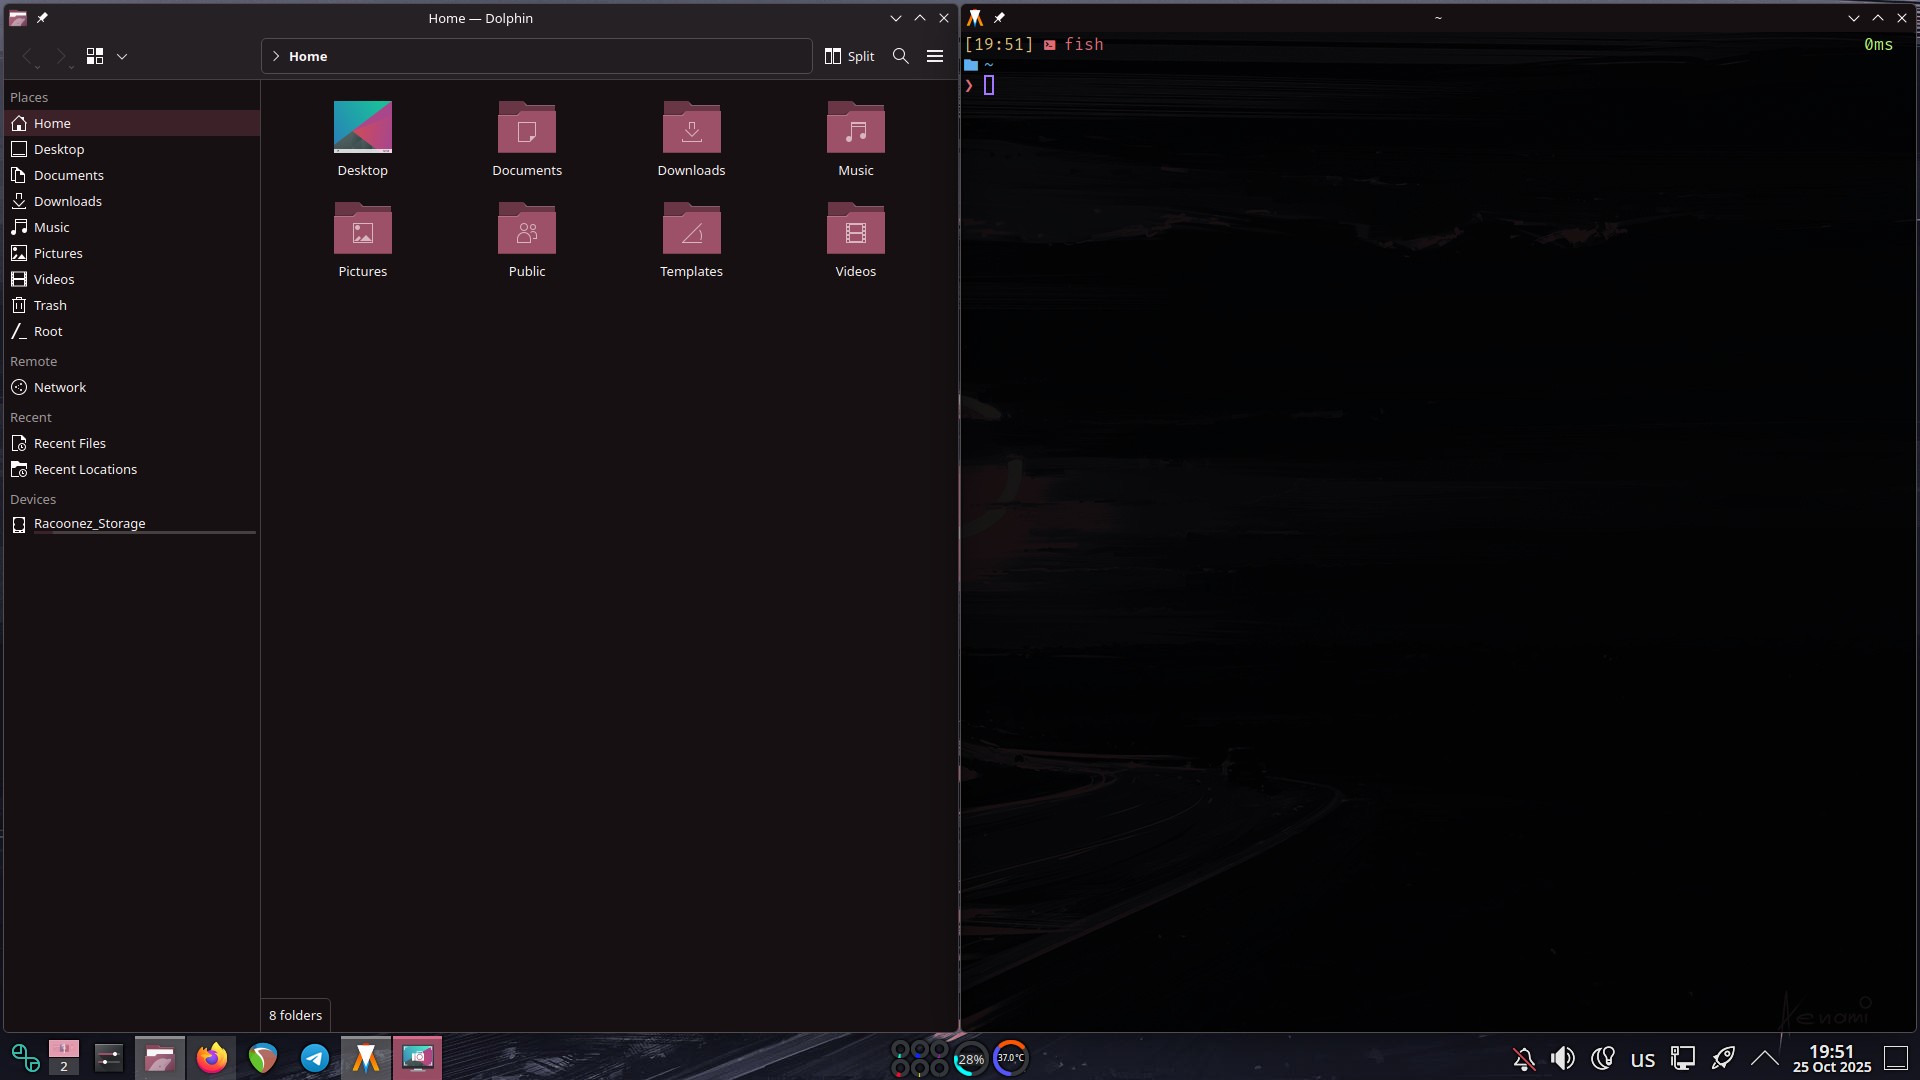Select the Templates folder icon
The height and width of the screenshot is (1080, 1920).
pyautogui.click(x=691, y=230)
